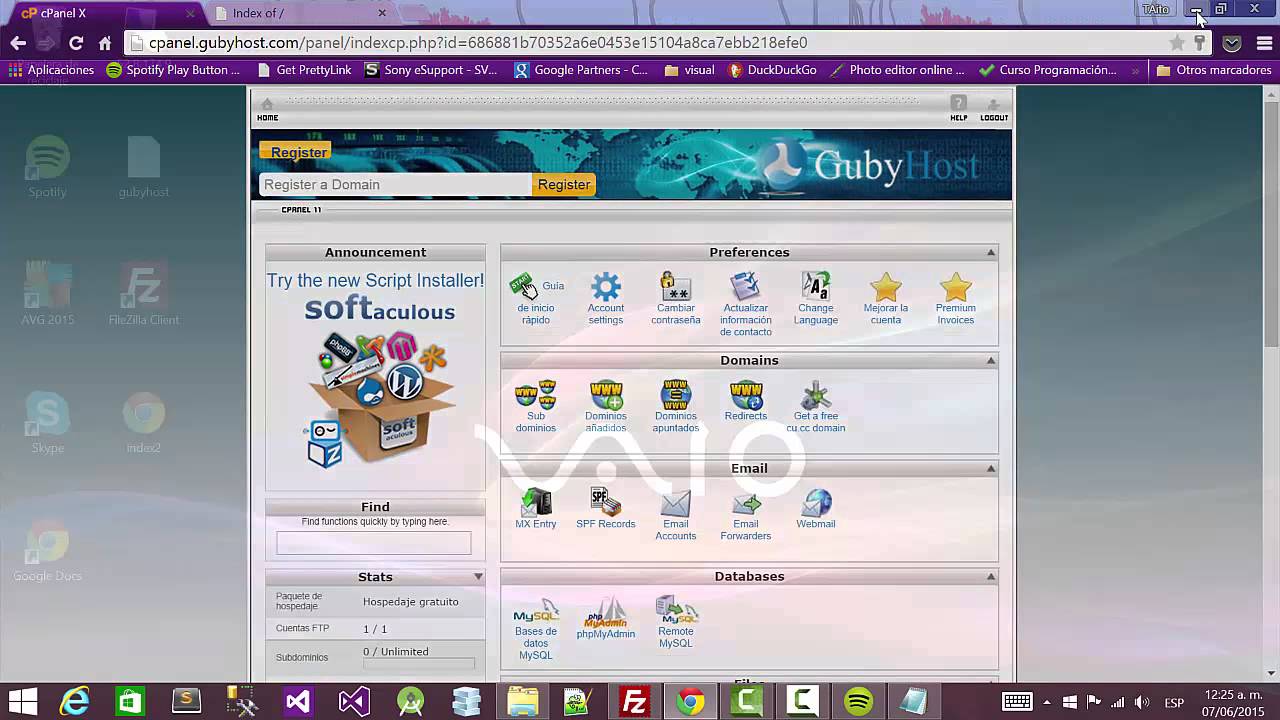Screen dimensions: 1280x720
Task: Click the browser Home button
Action: [105, 43]
